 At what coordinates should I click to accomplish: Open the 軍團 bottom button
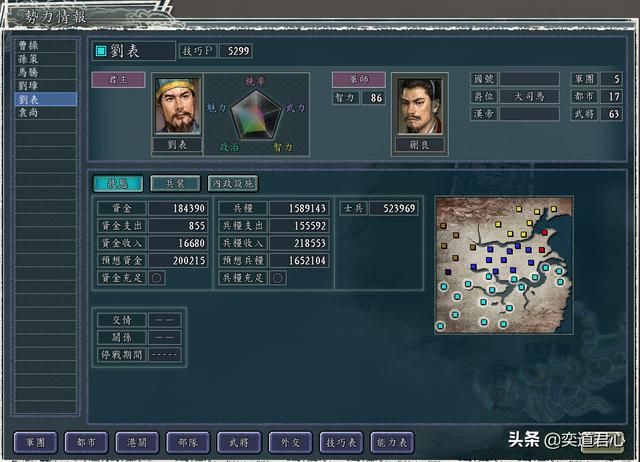pos(36,442)
